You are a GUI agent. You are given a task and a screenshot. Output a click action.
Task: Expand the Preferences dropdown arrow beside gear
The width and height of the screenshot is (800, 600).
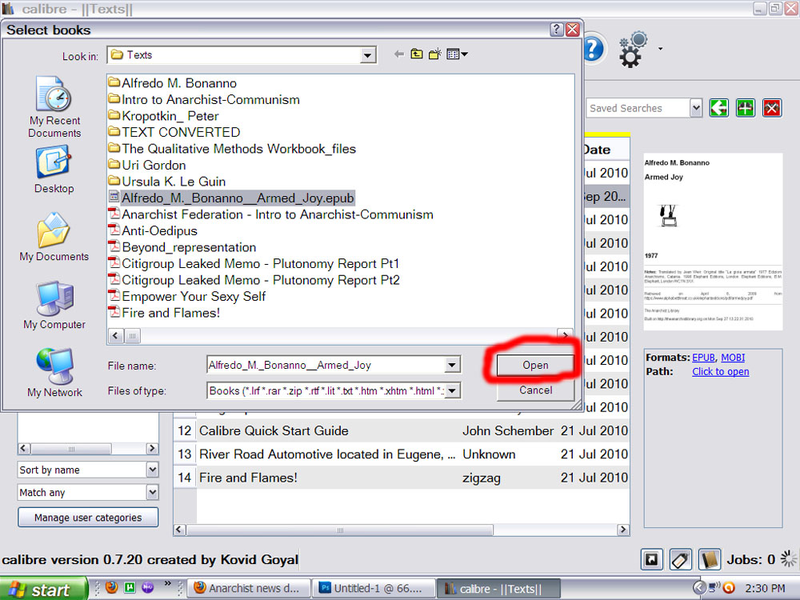click(660, 49)
